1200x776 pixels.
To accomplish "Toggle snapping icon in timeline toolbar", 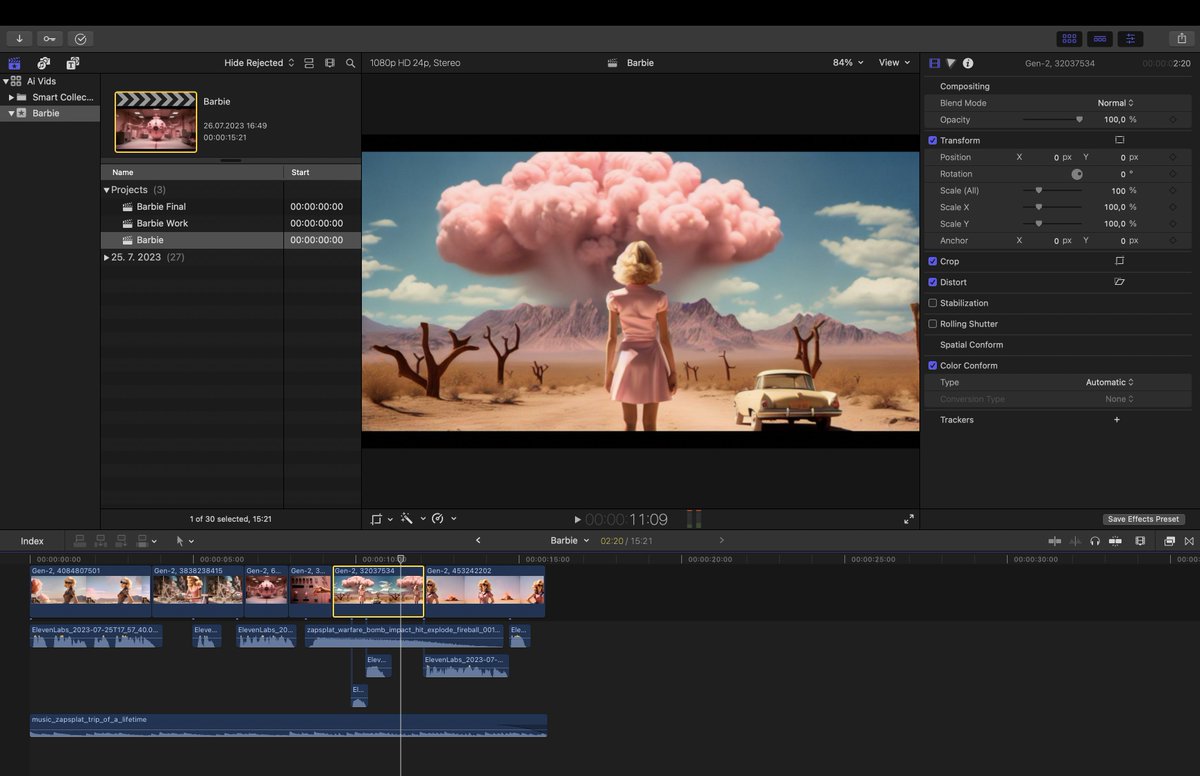I will [1115, 541].
